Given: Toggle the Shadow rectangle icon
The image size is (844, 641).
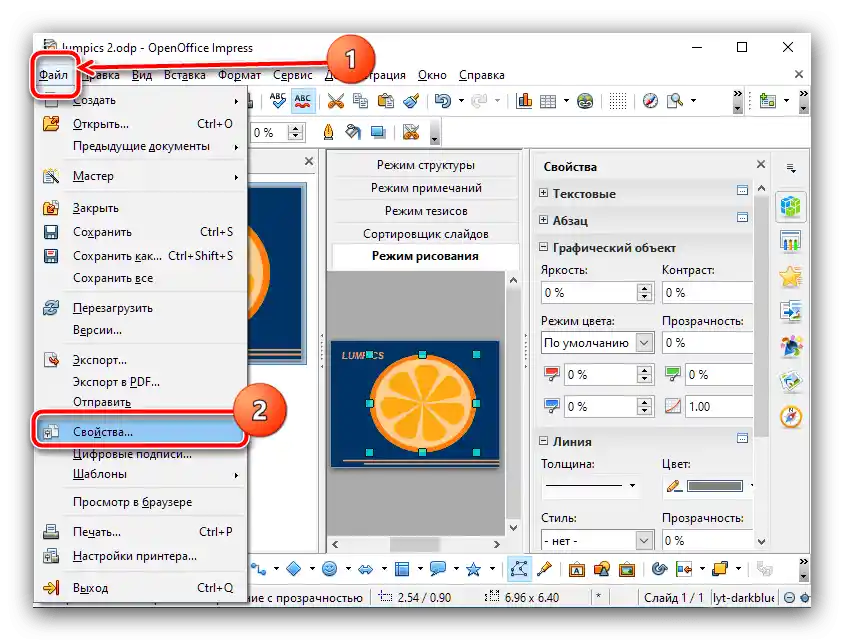Looking at the screenshot, I should coord(378,132).
